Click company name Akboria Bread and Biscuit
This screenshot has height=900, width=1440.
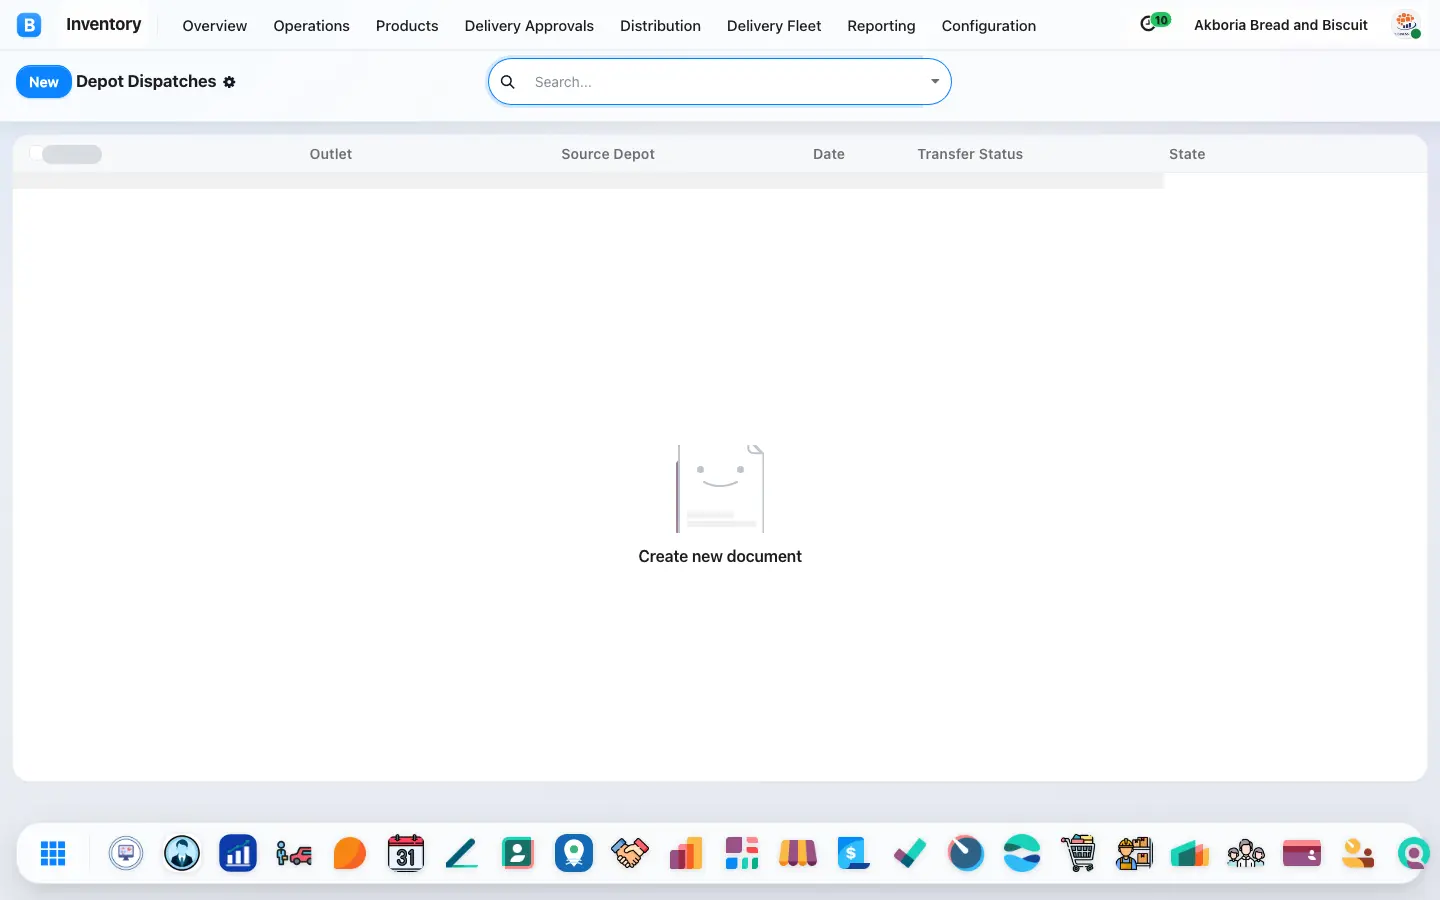[1281, 25]
